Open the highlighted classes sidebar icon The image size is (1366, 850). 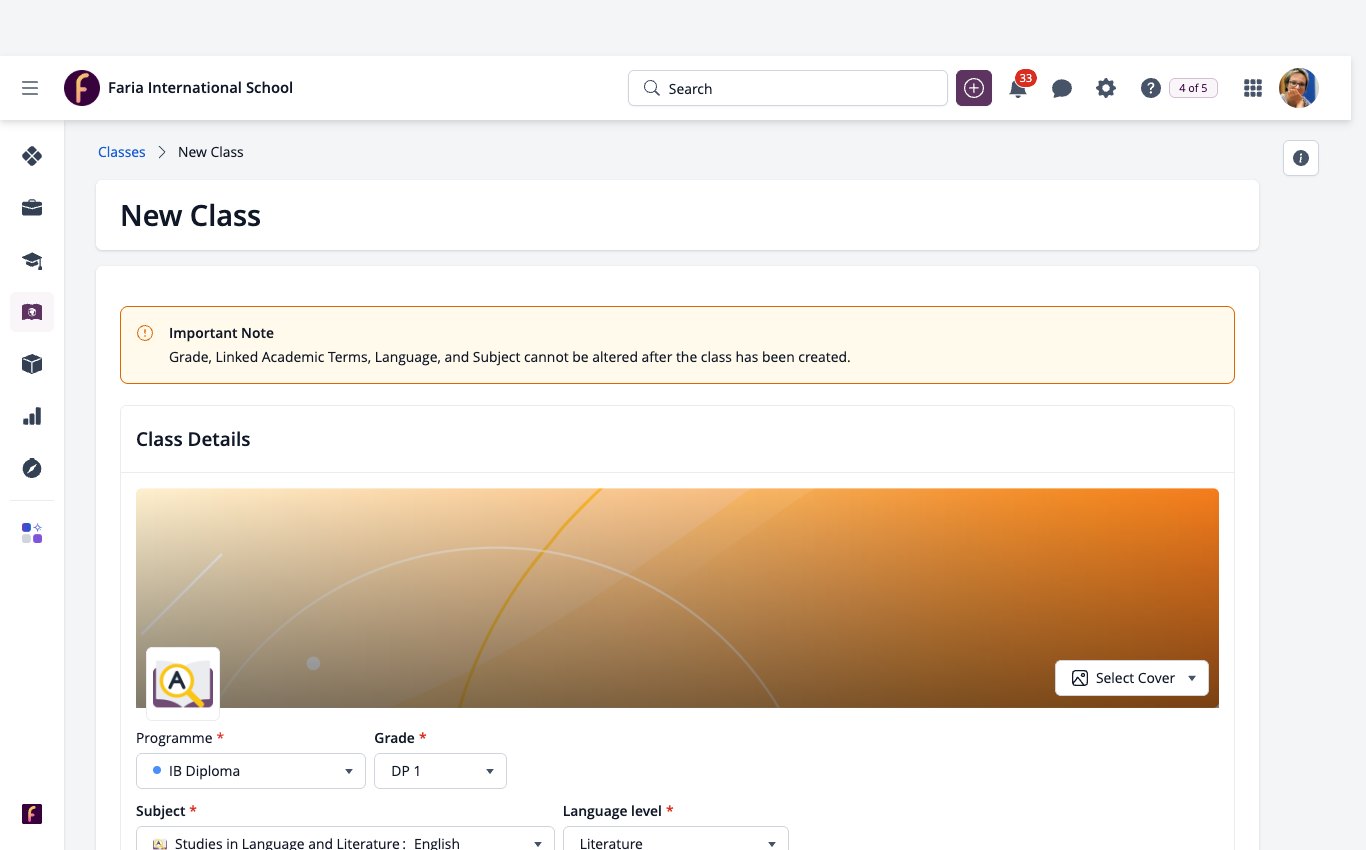32,312
